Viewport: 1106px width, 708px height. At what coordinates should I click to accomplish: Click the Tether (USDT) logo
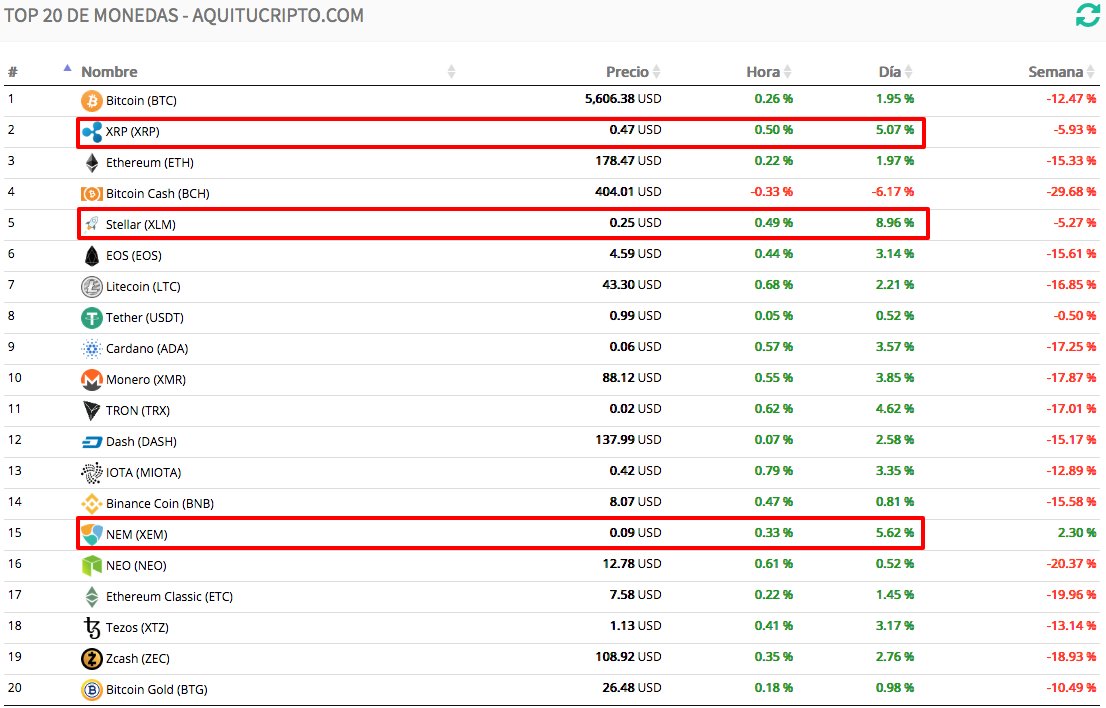coord(92,317)
